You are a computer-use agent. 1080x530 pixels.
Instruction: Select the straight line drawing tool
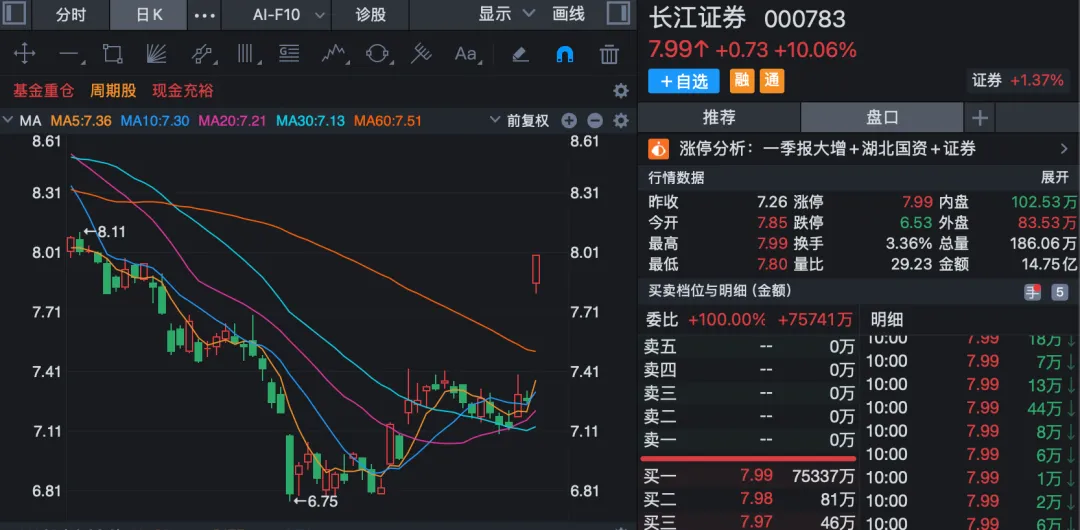point(70,54)
